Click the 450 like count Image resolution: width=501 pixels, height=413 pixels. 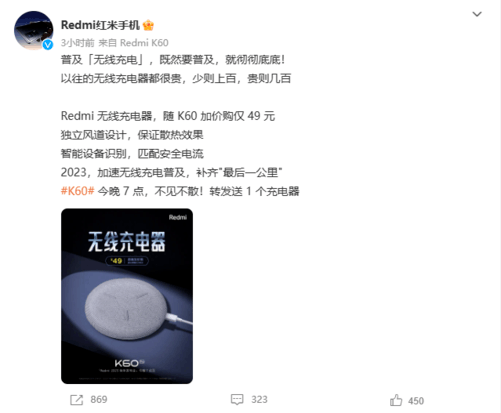coord(416,401)
